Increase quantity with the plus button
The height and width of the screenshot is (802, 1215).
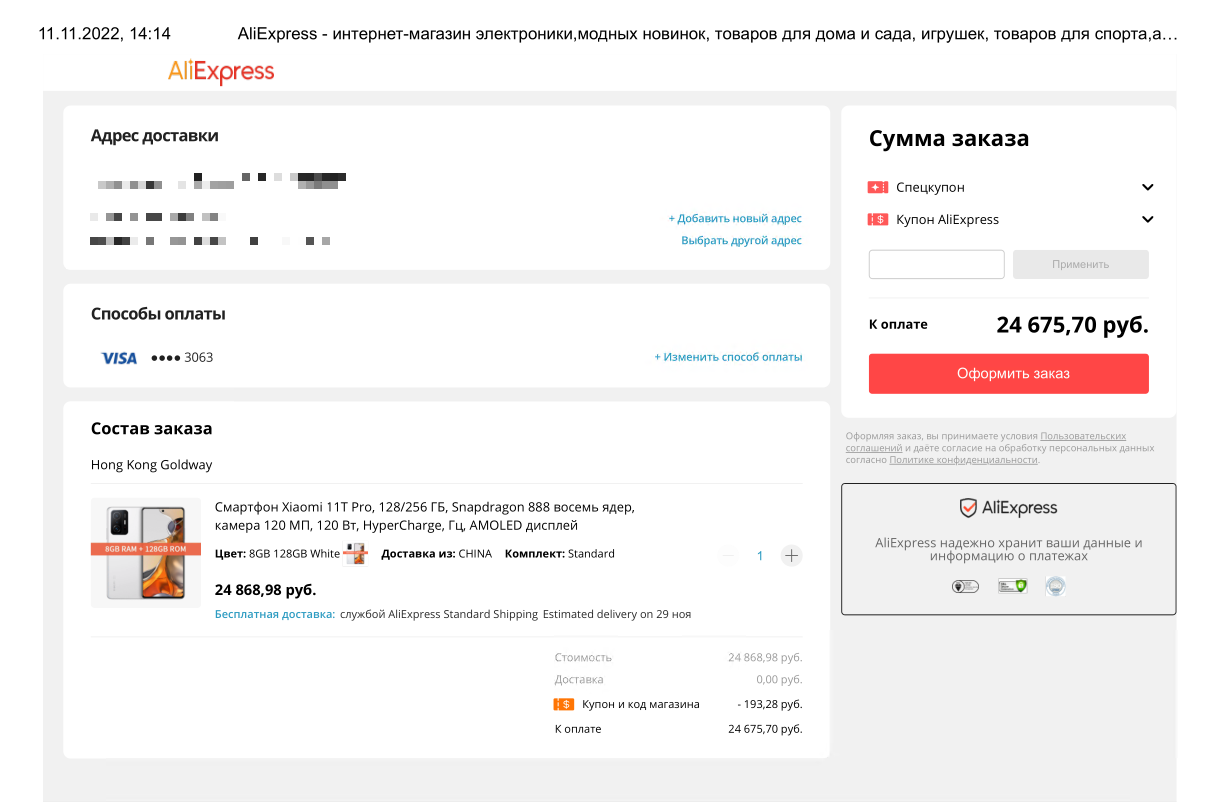pyautogui.click(x=791, y=555)
